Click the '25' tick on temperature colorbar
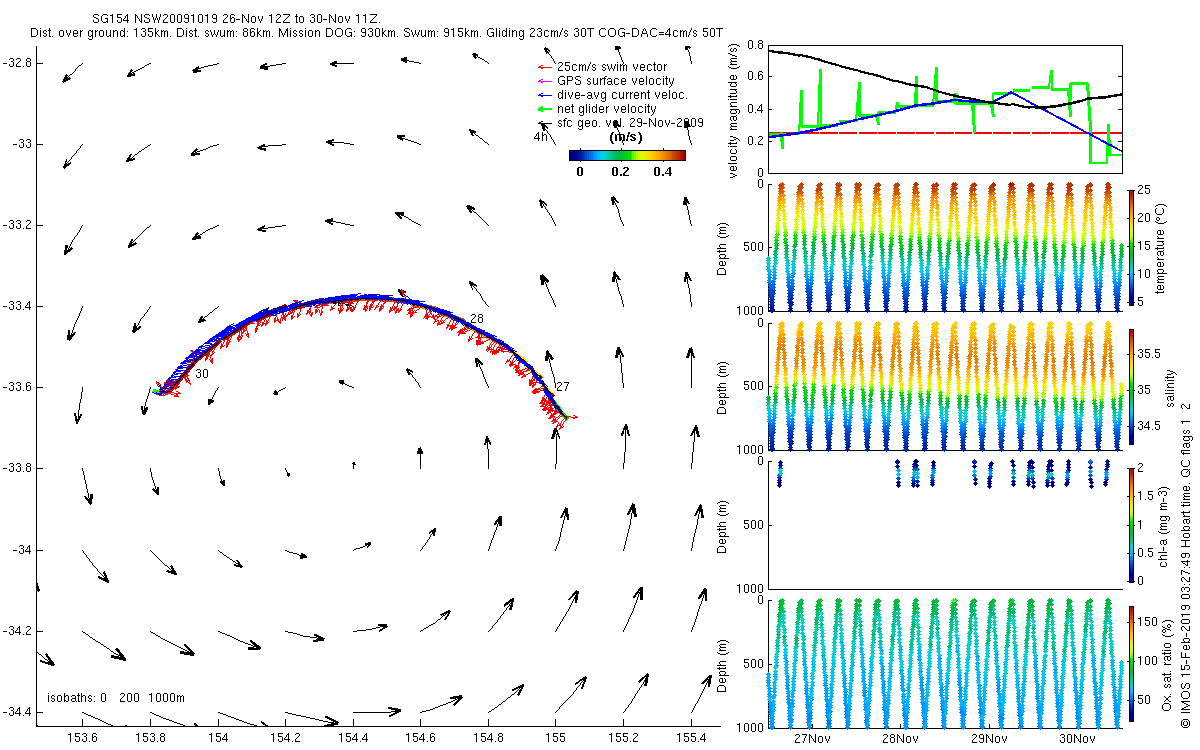 [x=1145, y=189]
